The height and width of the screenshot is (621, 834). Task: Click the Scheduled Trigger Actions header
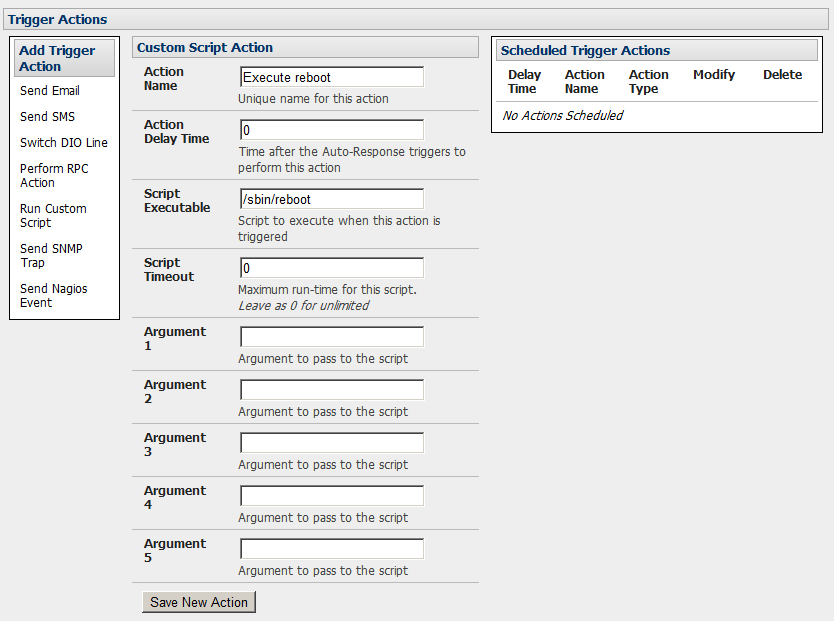(x=585, y=51)
